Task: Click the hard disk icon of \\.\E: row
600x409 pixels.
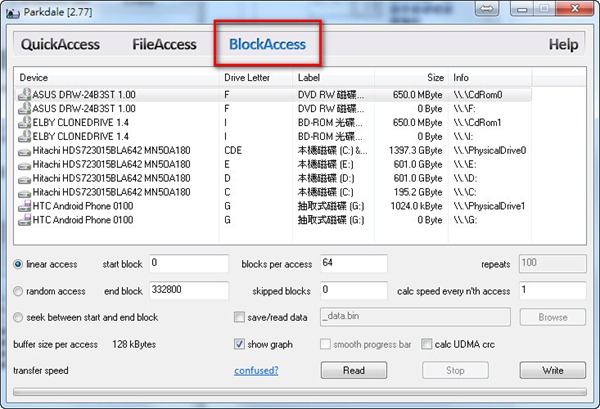Action: tap(24, 165)
